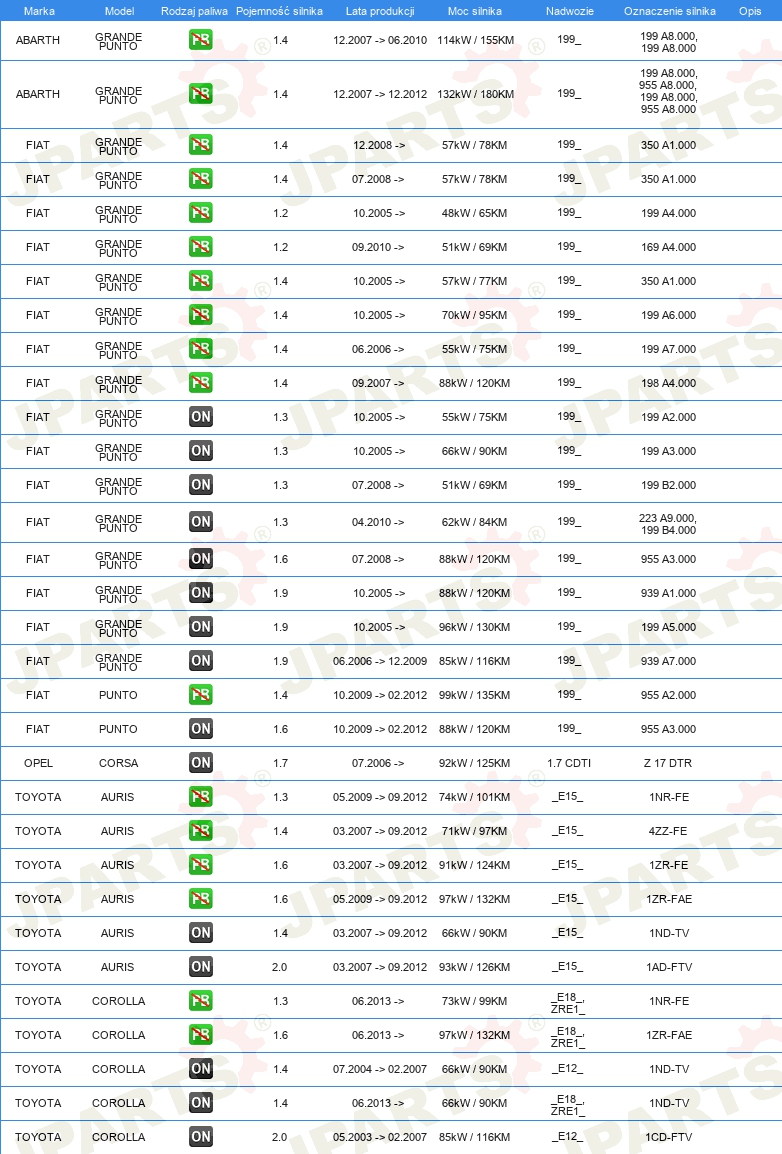Click the 93kW / 126KM power cell

click(474, 967)
